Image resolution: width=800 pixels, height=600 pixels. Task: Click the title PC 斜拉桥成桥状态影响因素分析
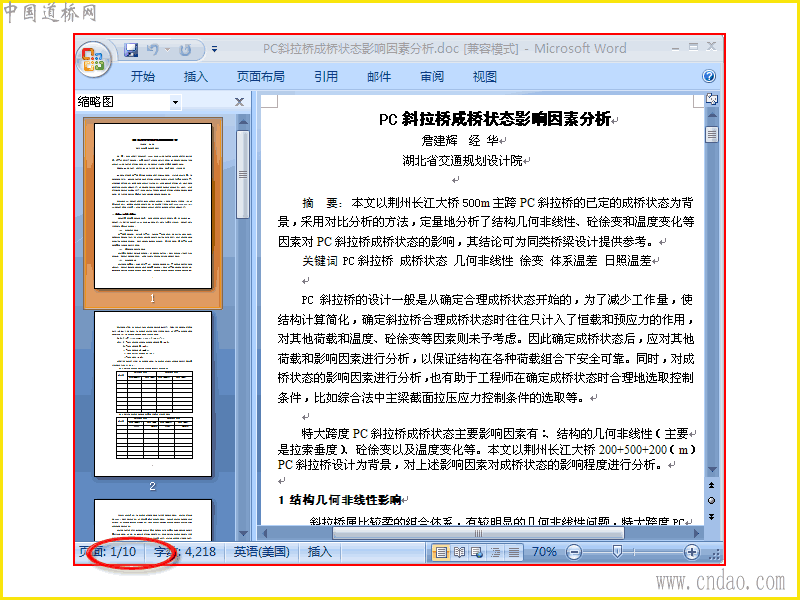[x=494, y=119]
